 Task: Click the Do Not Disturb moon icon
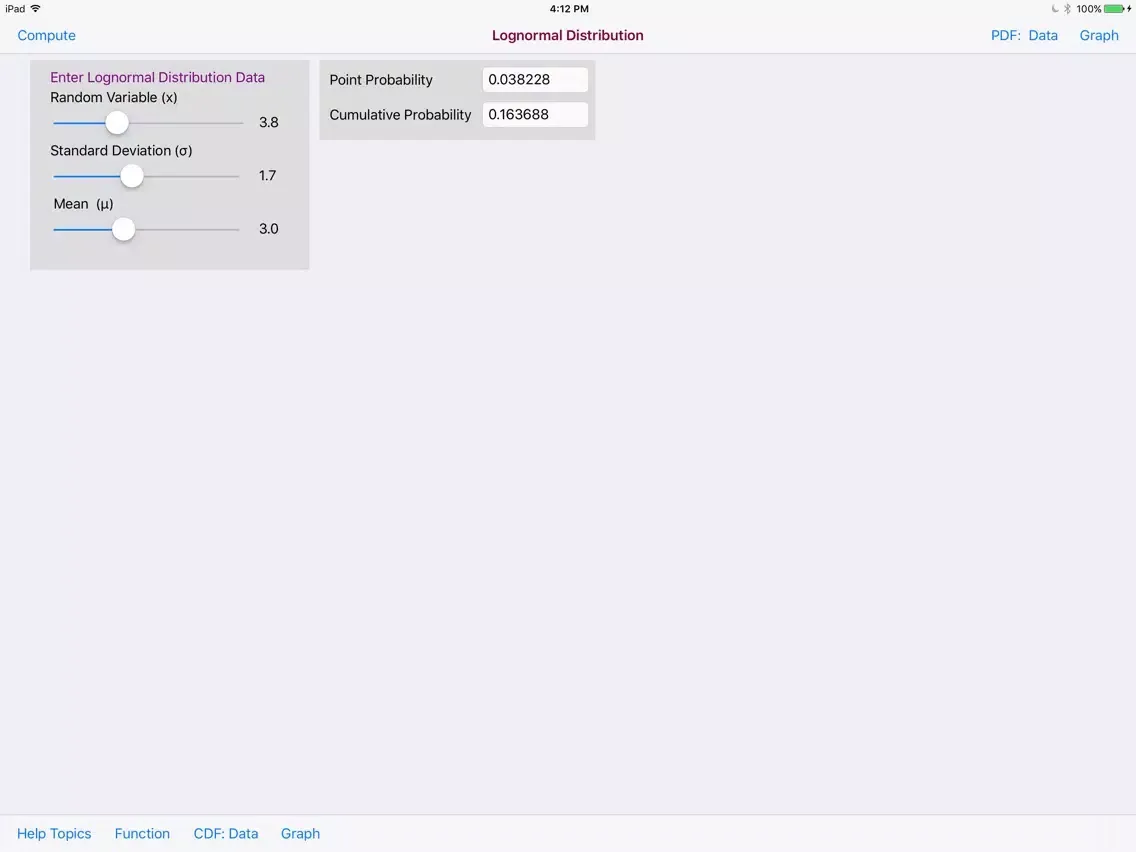[1055, 9]
